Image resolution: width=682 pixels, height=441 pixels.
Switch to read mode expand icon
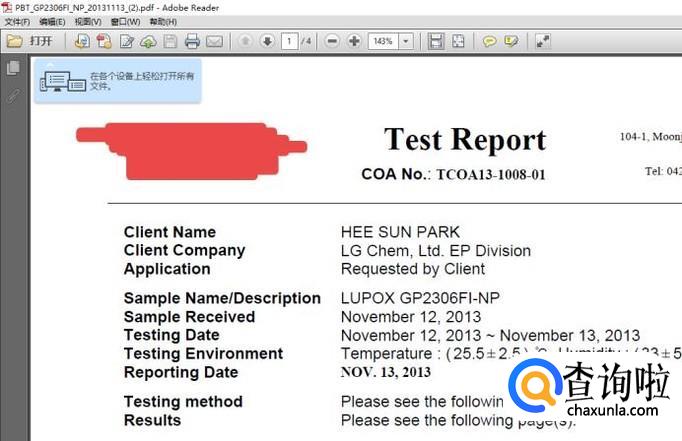(542, 41)
